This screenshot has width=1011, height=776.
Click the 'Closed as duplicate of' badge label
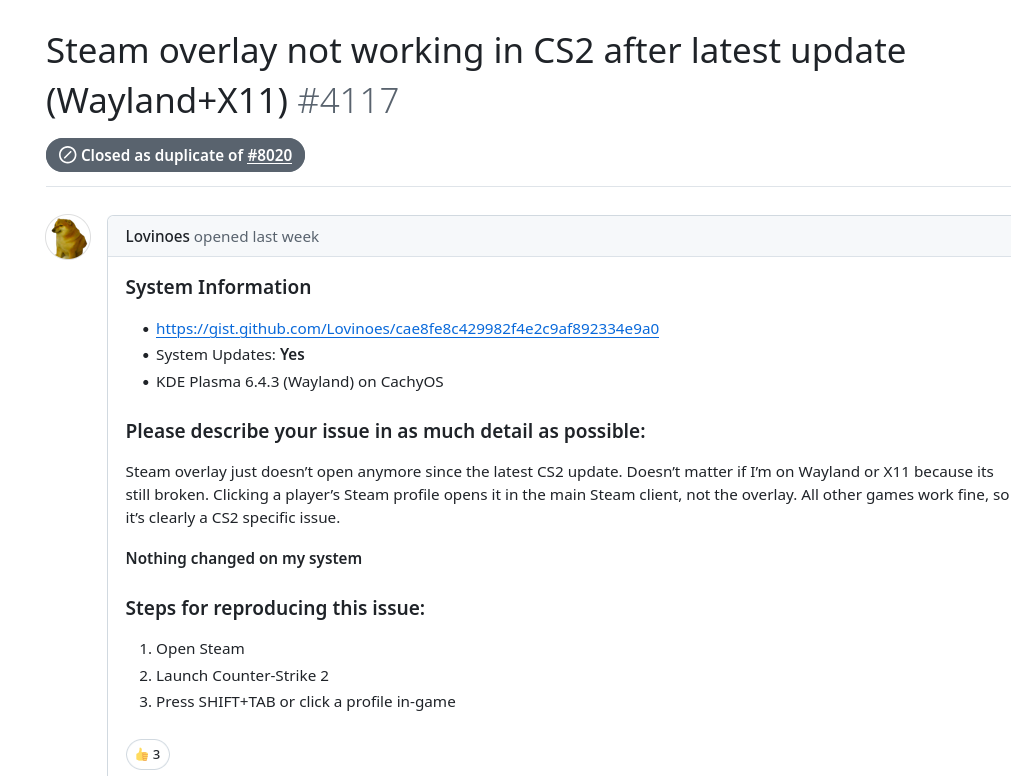(x=162, y=155)
